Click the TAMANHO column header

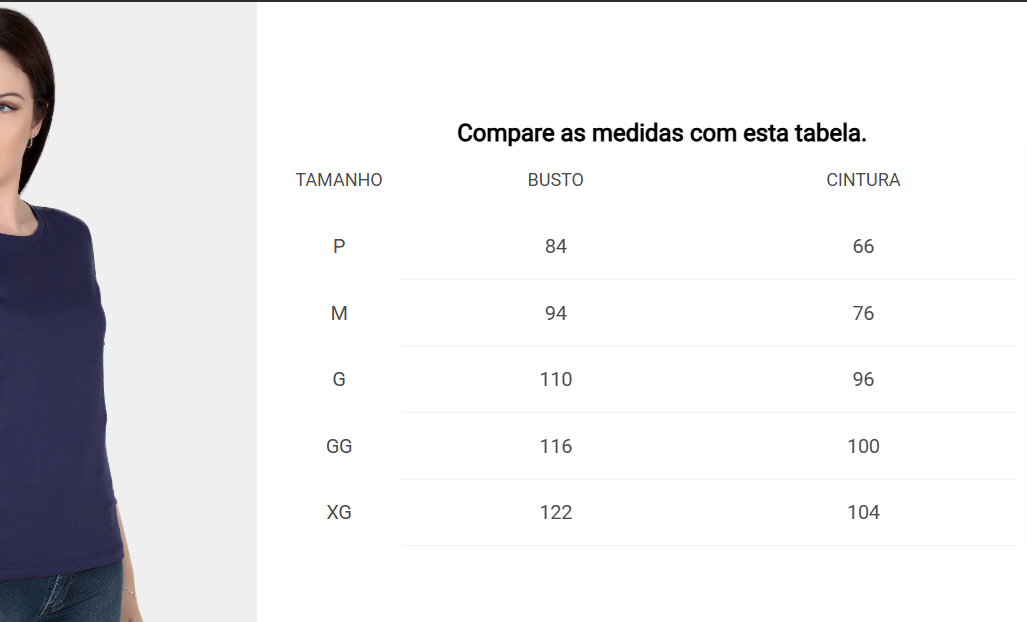pyautogui.click(x=339, y=180)
